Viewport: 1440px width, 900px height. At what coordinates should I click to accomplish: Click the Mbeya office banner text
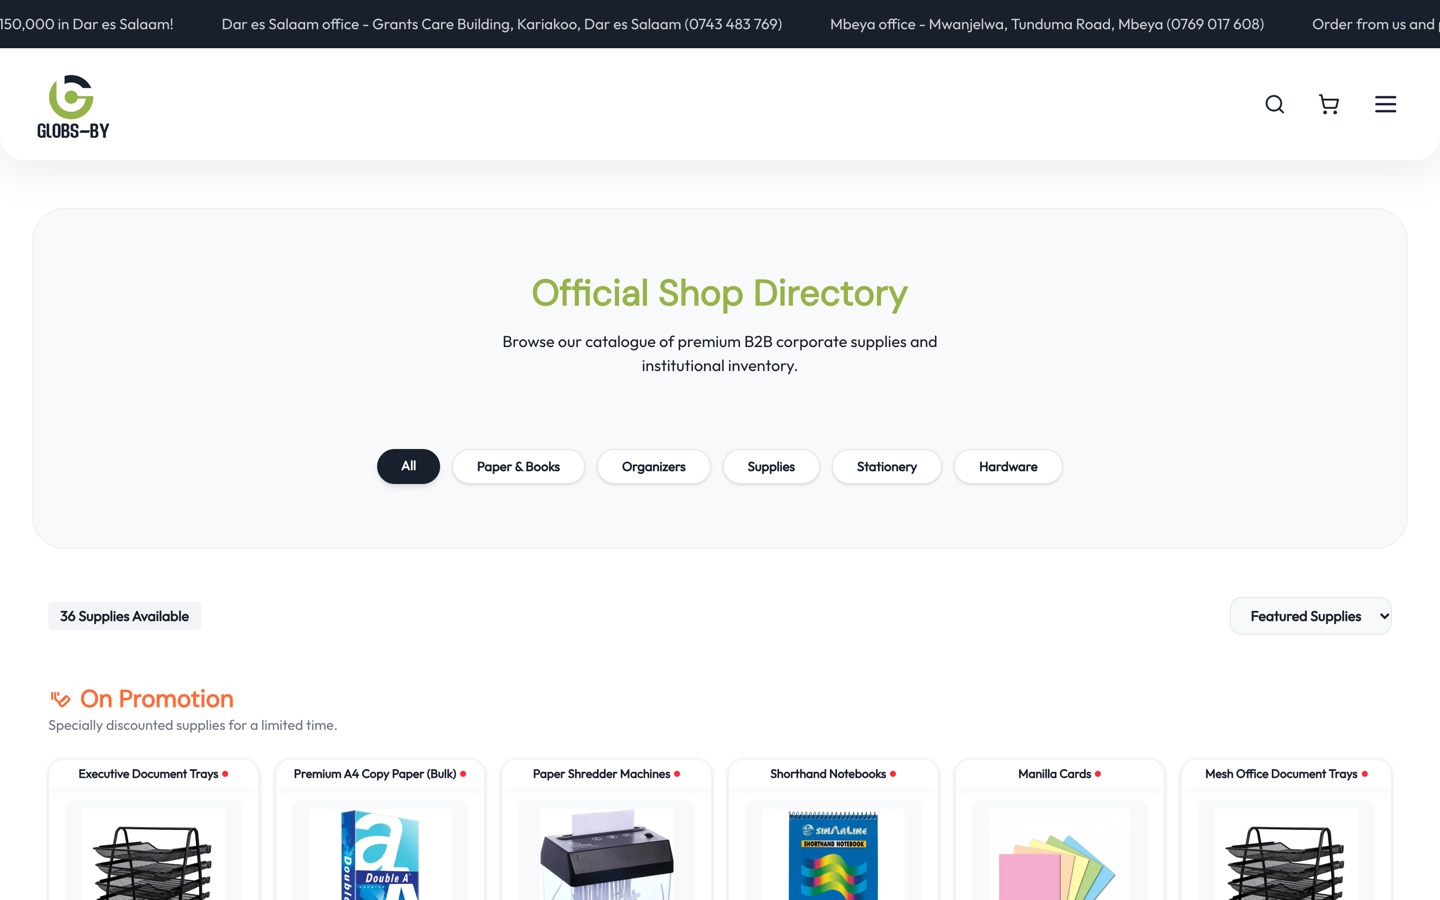pyautogui.click(x=1047, y=24)
